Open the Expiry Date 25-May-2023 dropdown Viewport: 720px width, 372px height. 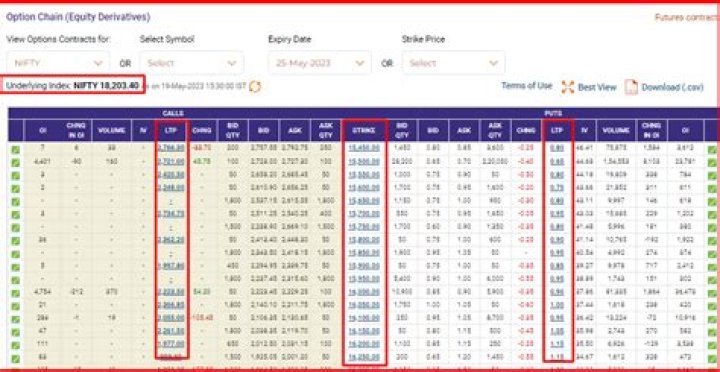tap(320, 63)
